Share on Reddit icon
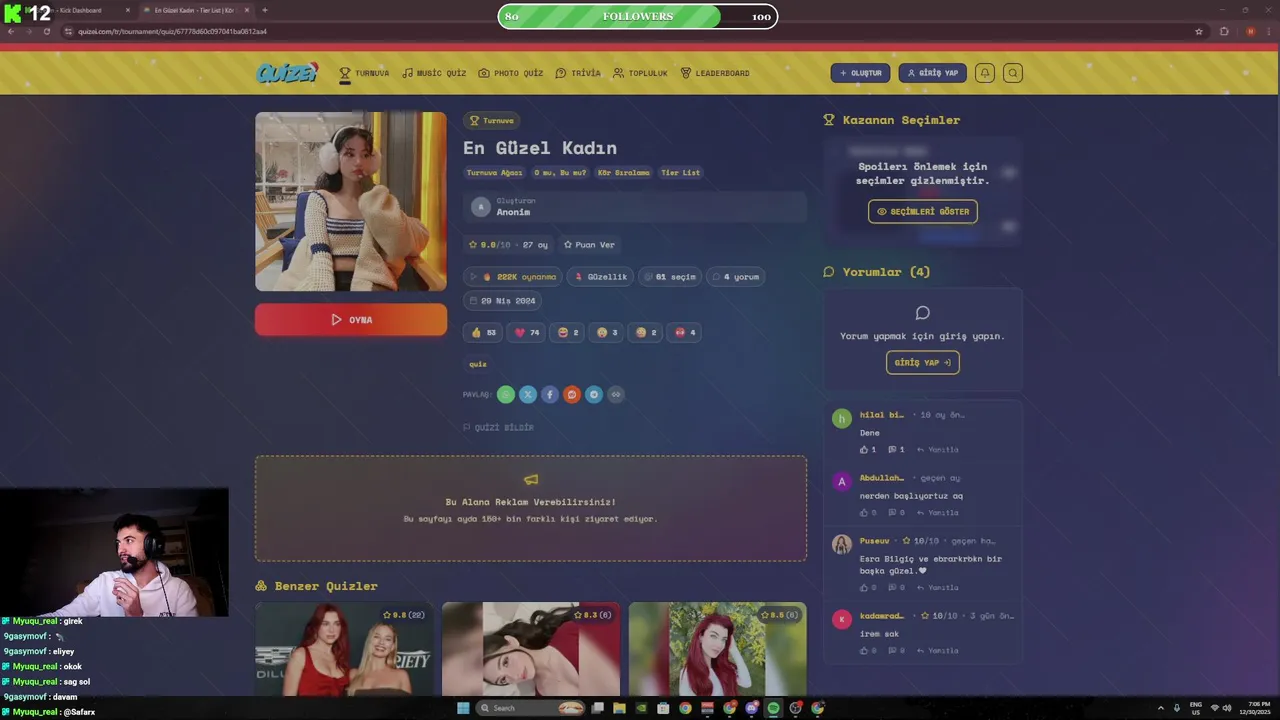Image resolution: width=1280 pixels, height=720 pixels. [x=572, y=395]
